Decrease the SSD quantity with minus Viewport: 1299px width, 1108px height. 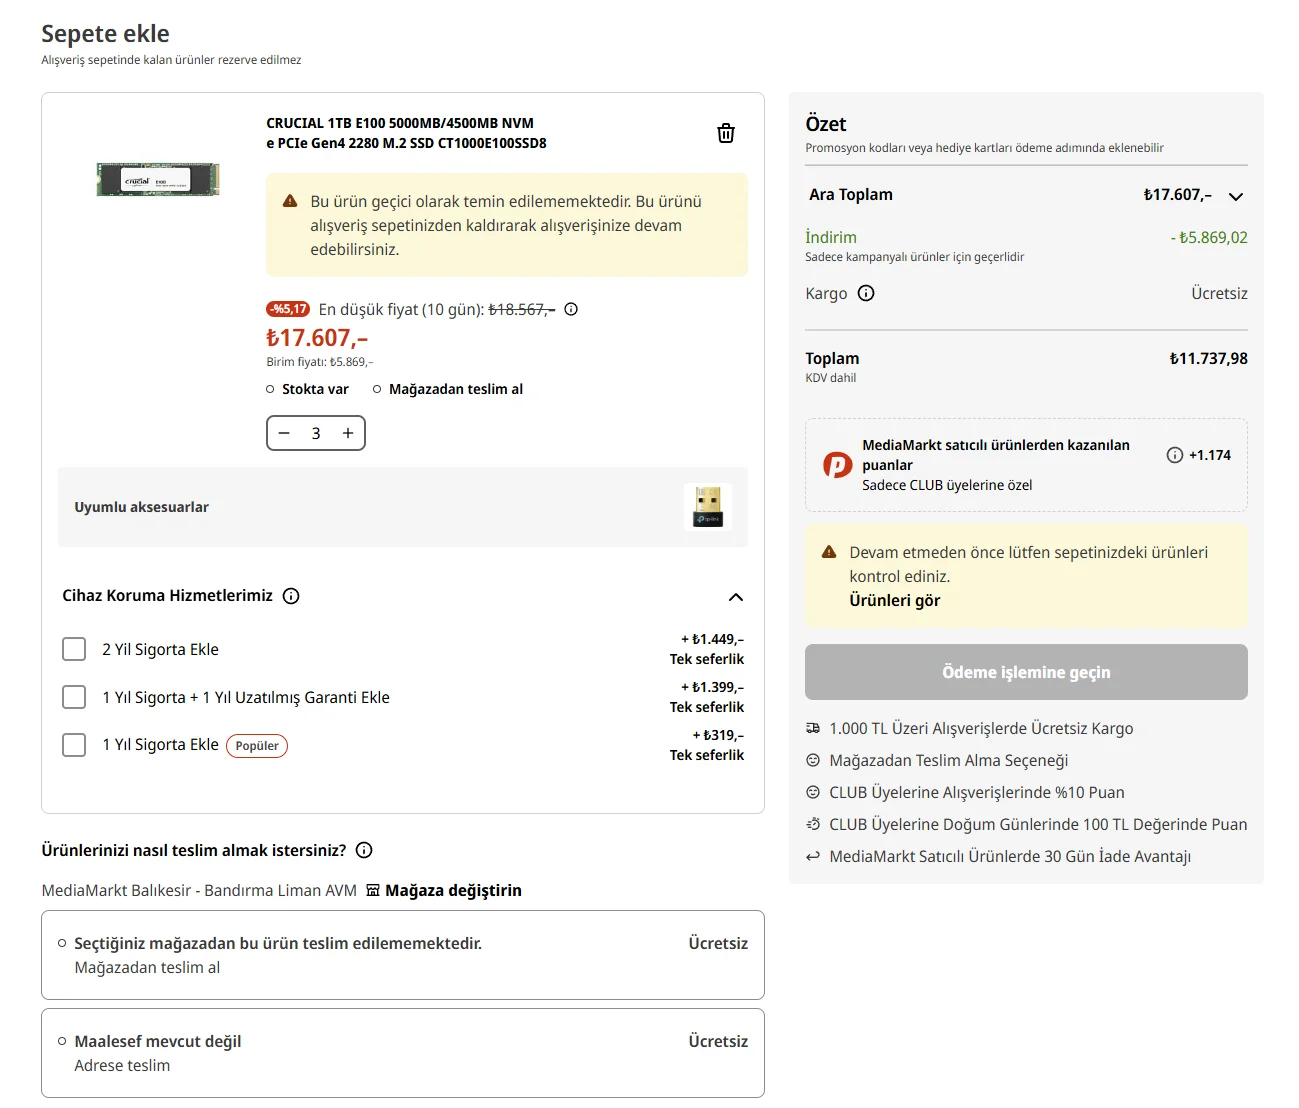coord(284,433)
